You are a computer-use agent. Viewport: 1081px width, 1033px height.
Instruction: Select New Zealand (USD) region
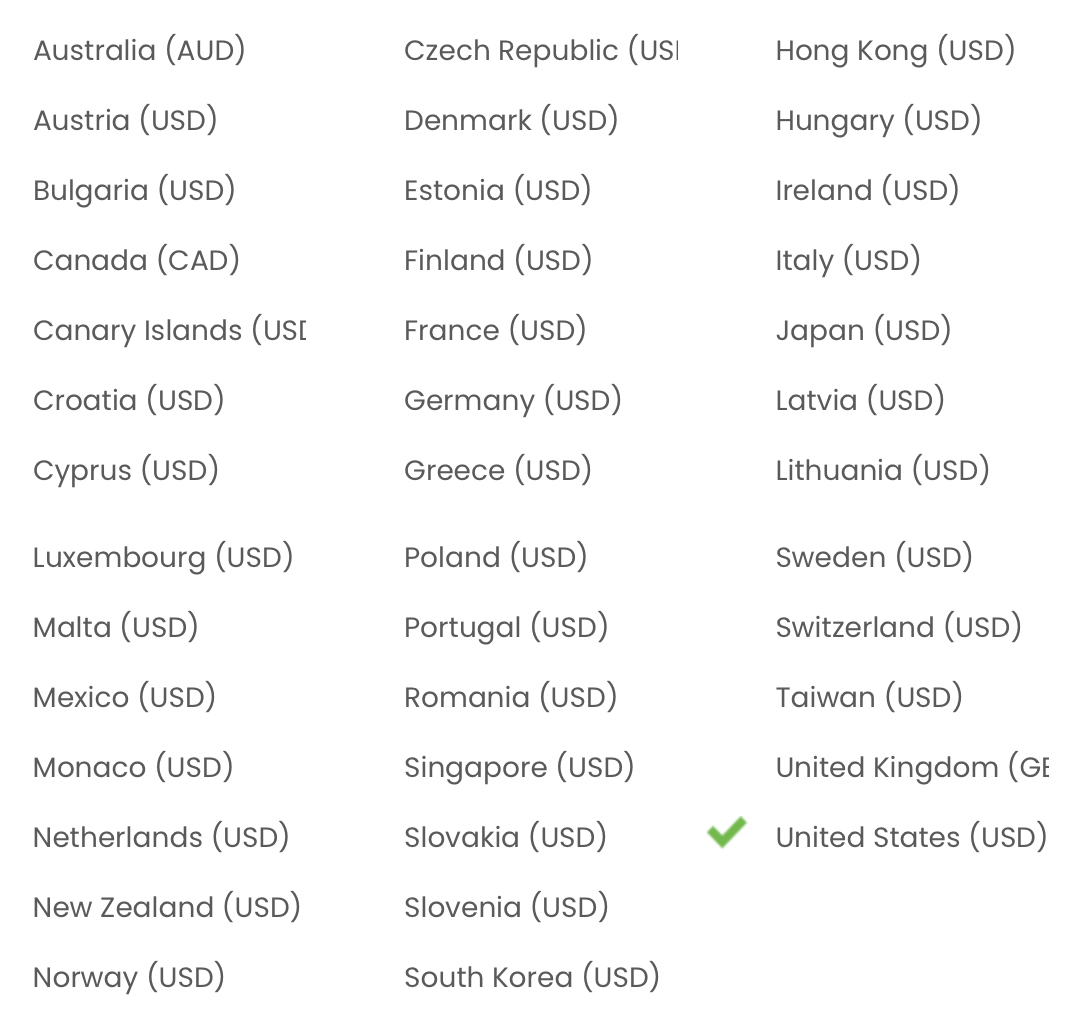coord(166,907)
